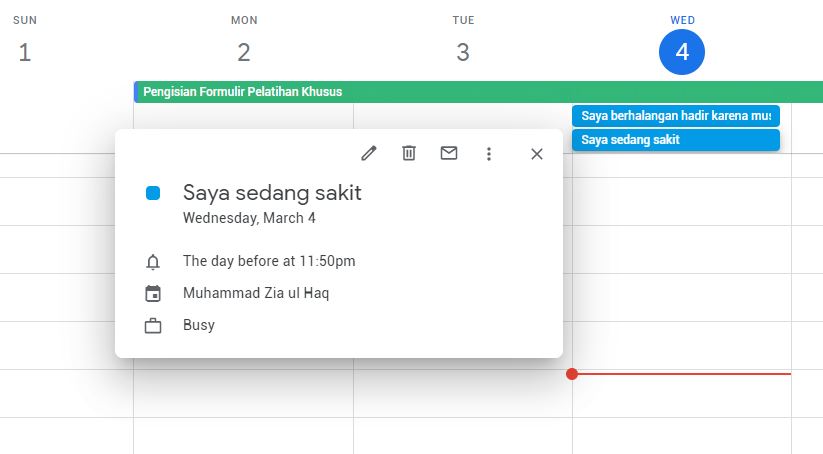Click the reminder bell icon

pos(153,261)
